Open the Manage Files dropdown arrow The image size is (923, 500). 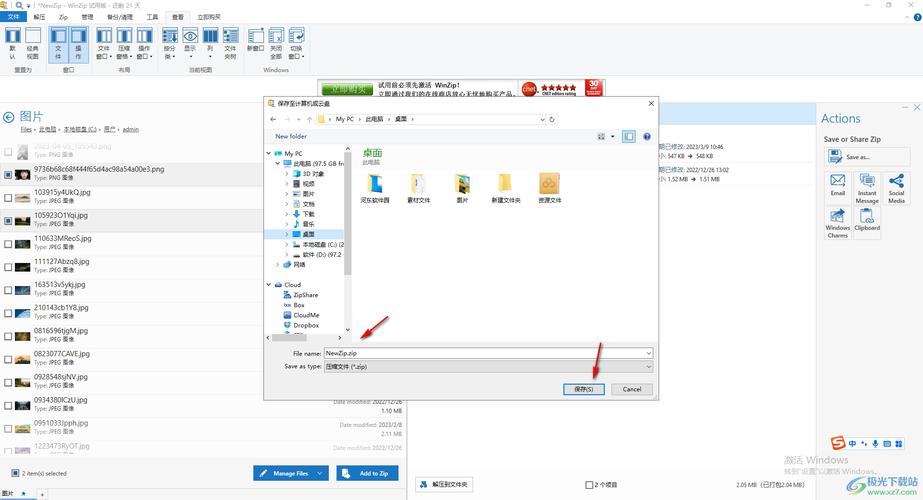321,473
